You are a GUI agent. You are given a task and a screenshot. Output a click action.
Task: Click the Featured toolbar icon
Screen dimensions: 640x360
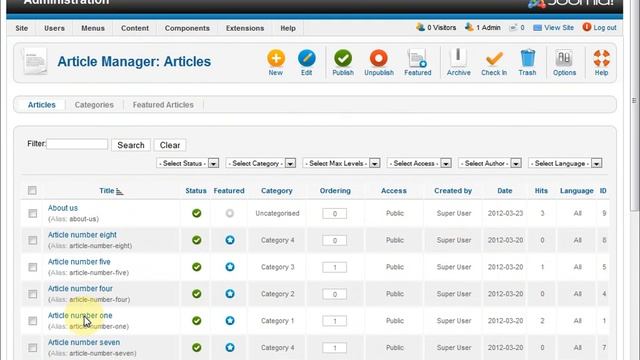coord(418,58)
